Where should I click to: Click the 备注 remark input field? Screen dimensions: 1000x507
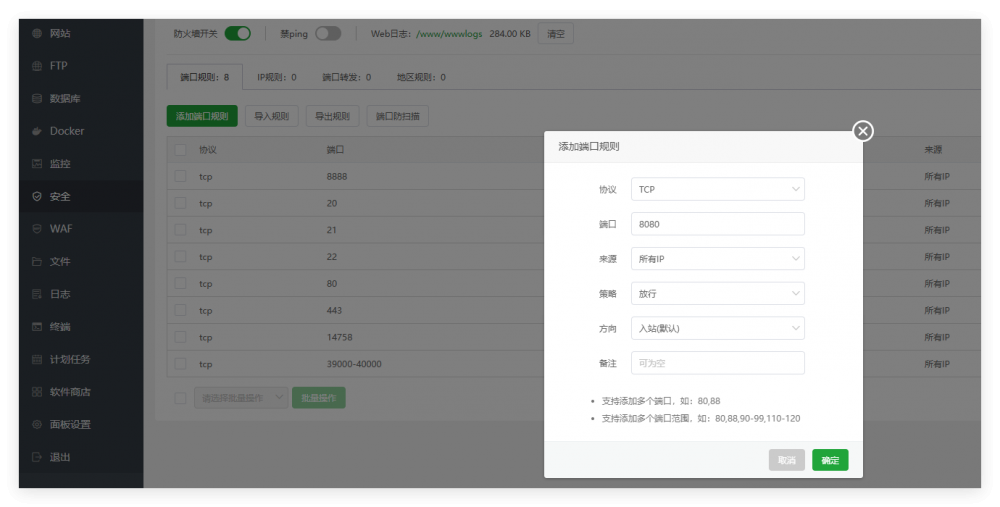(717, 363)
